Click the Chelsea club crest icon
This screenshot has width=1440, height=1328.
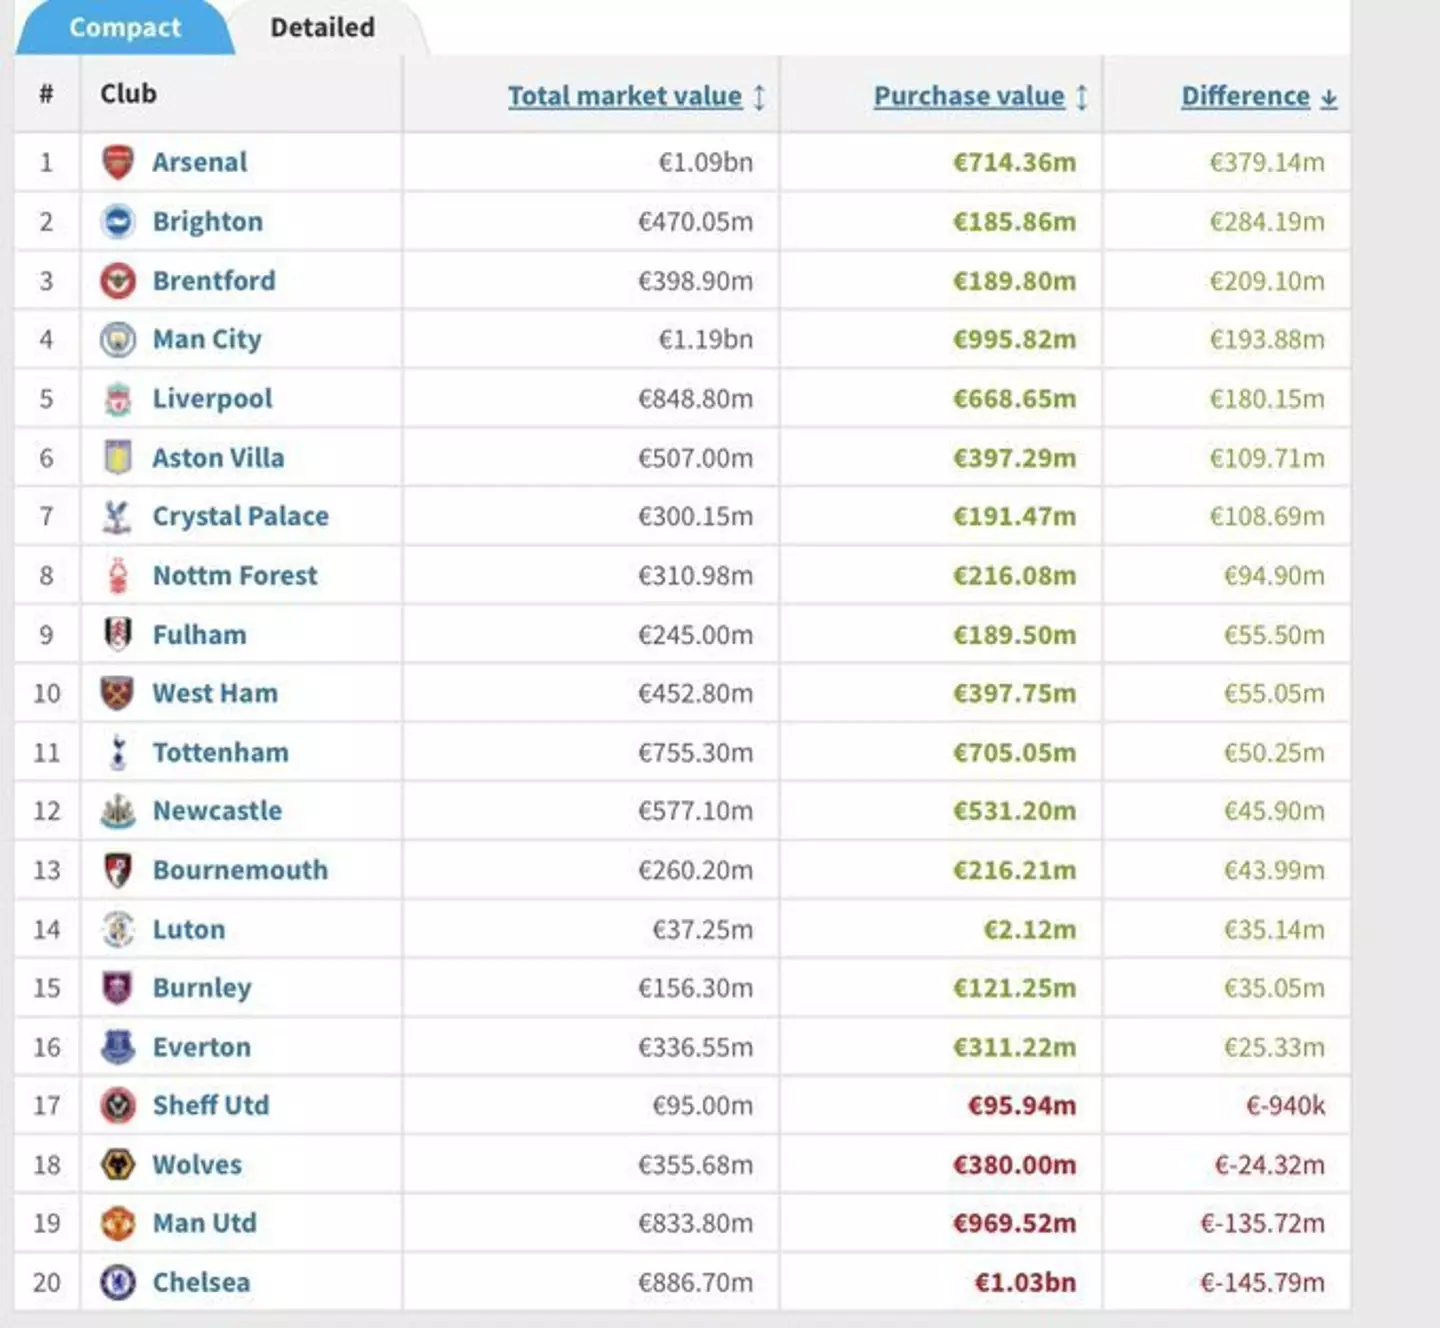click(x=118, y=1282)
